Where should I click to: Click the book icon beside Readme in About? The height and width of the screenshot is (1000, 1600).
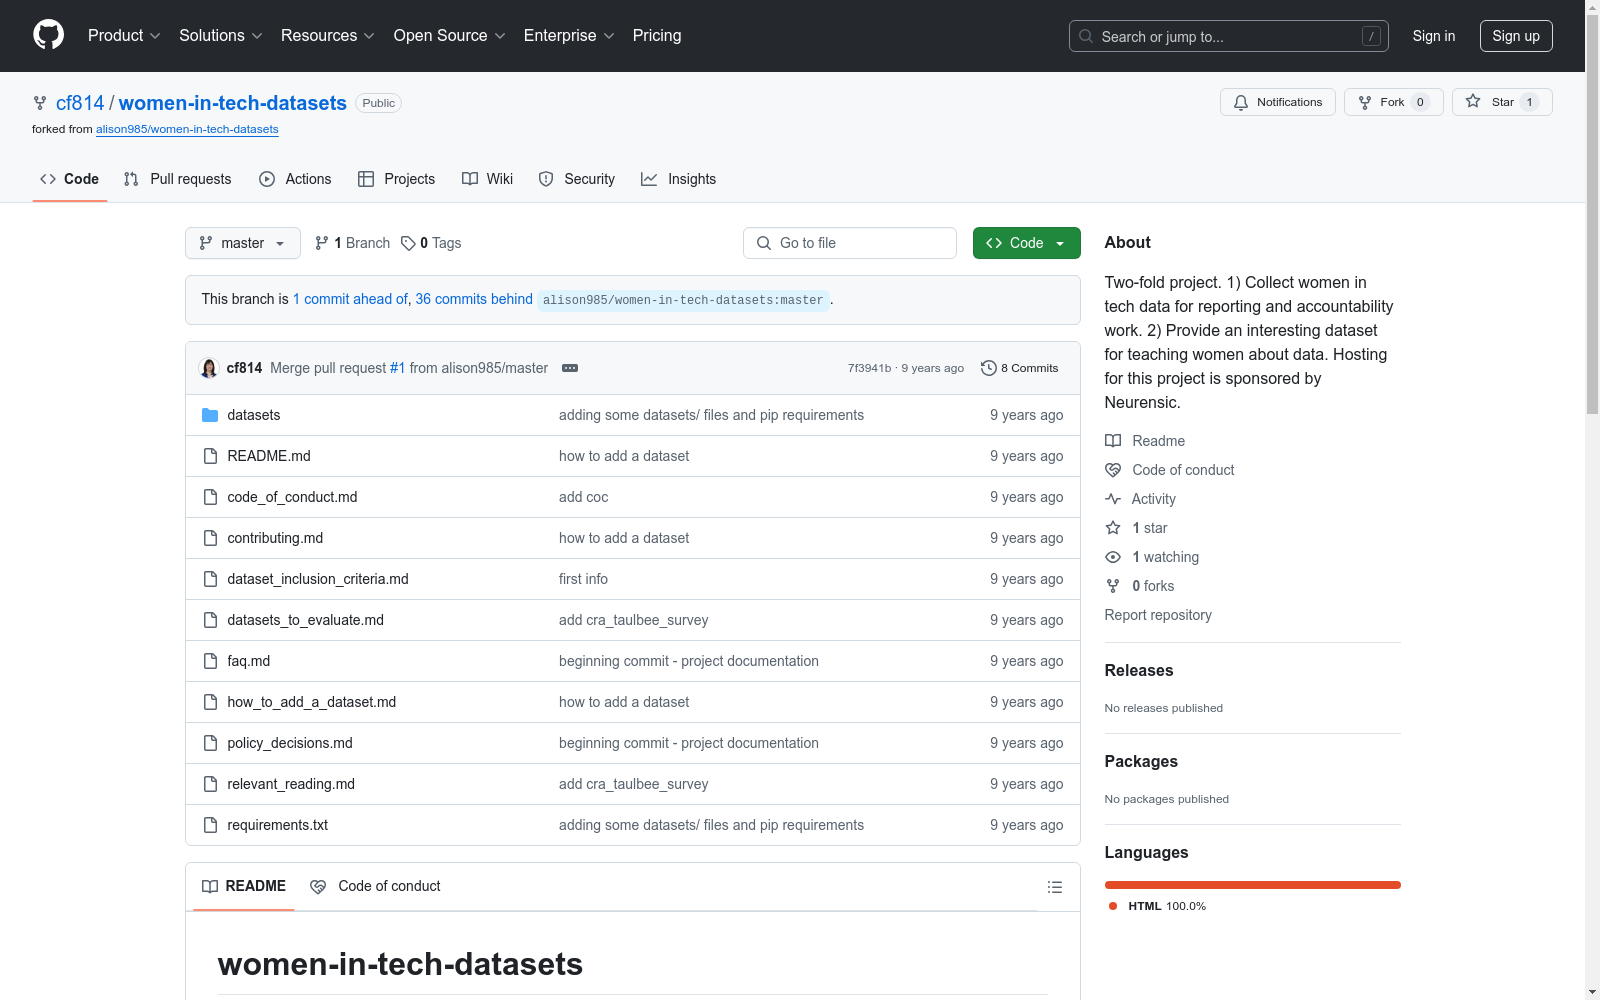pyautogui.click(x=1113, y=441)
